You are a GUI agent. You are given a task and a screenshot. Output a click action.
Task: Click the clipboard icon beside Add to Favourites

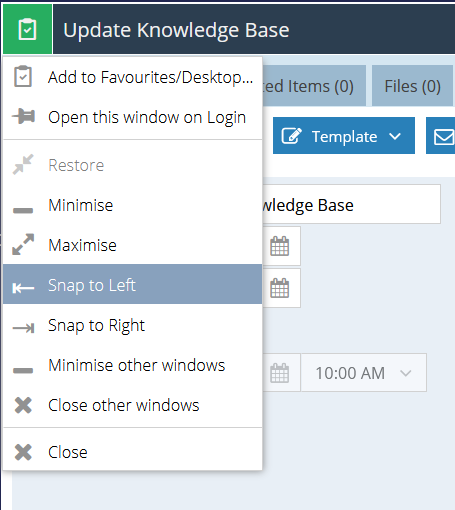click(x=23, y=77)
